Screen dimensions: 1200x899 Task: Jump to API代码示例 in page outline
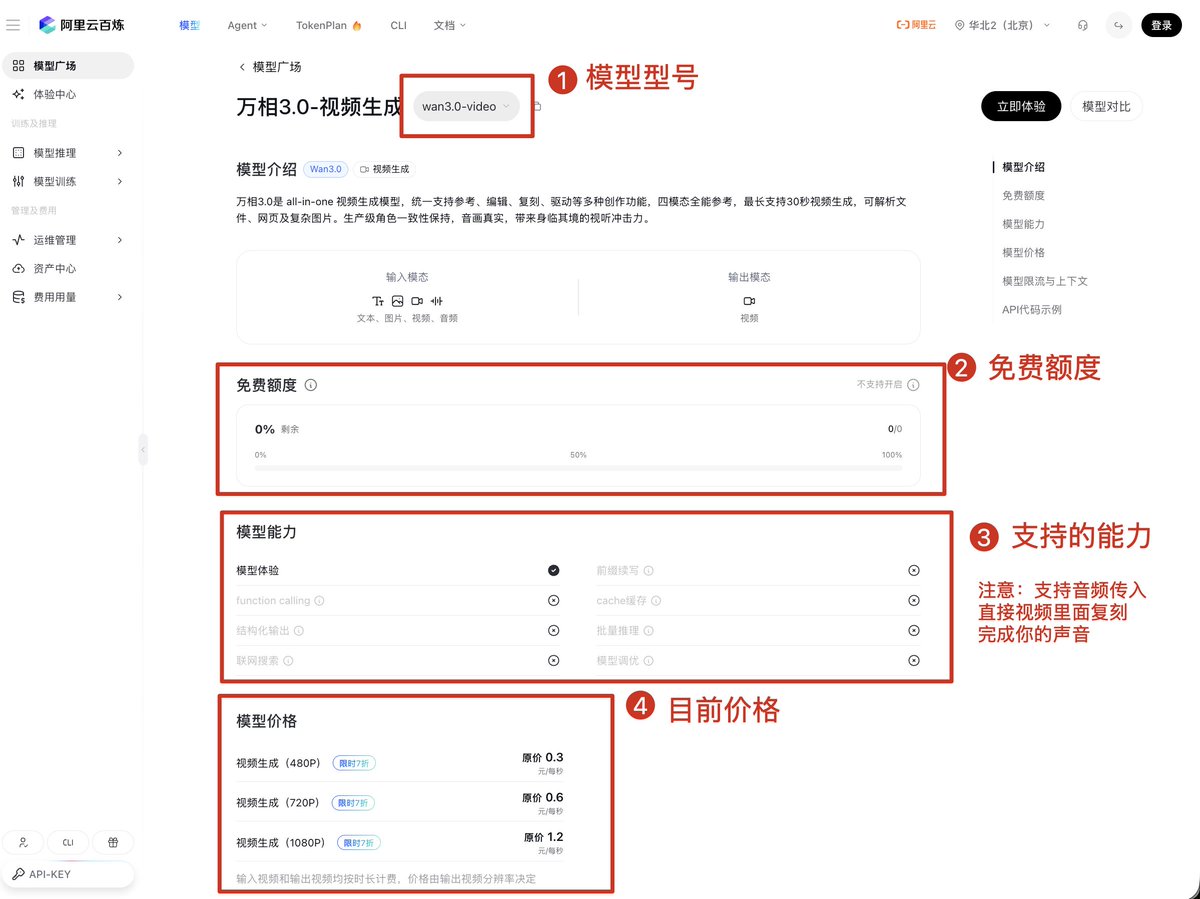pyautogui.click(x=1032, y=310)
